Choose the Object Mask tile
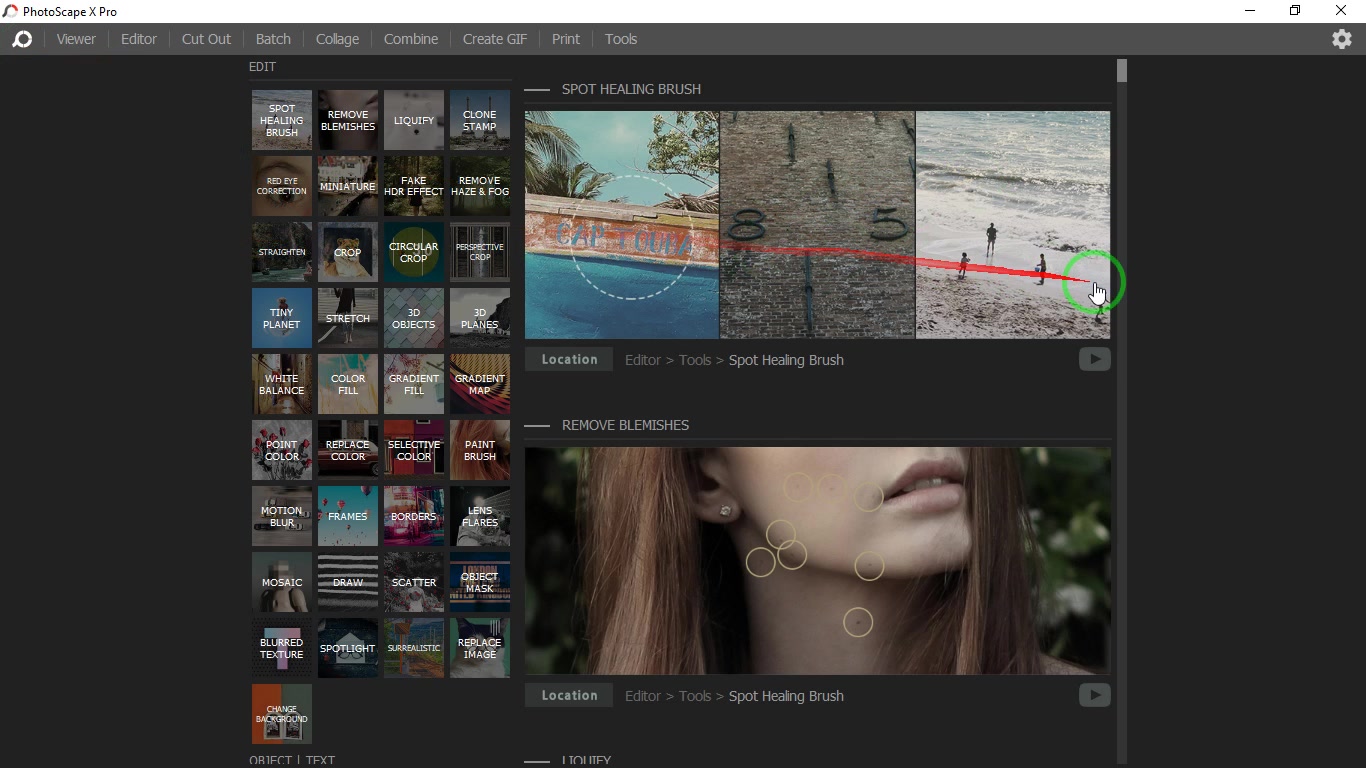Image resolution: width=1366 pixels, height=768 pixels. point(480,582)
